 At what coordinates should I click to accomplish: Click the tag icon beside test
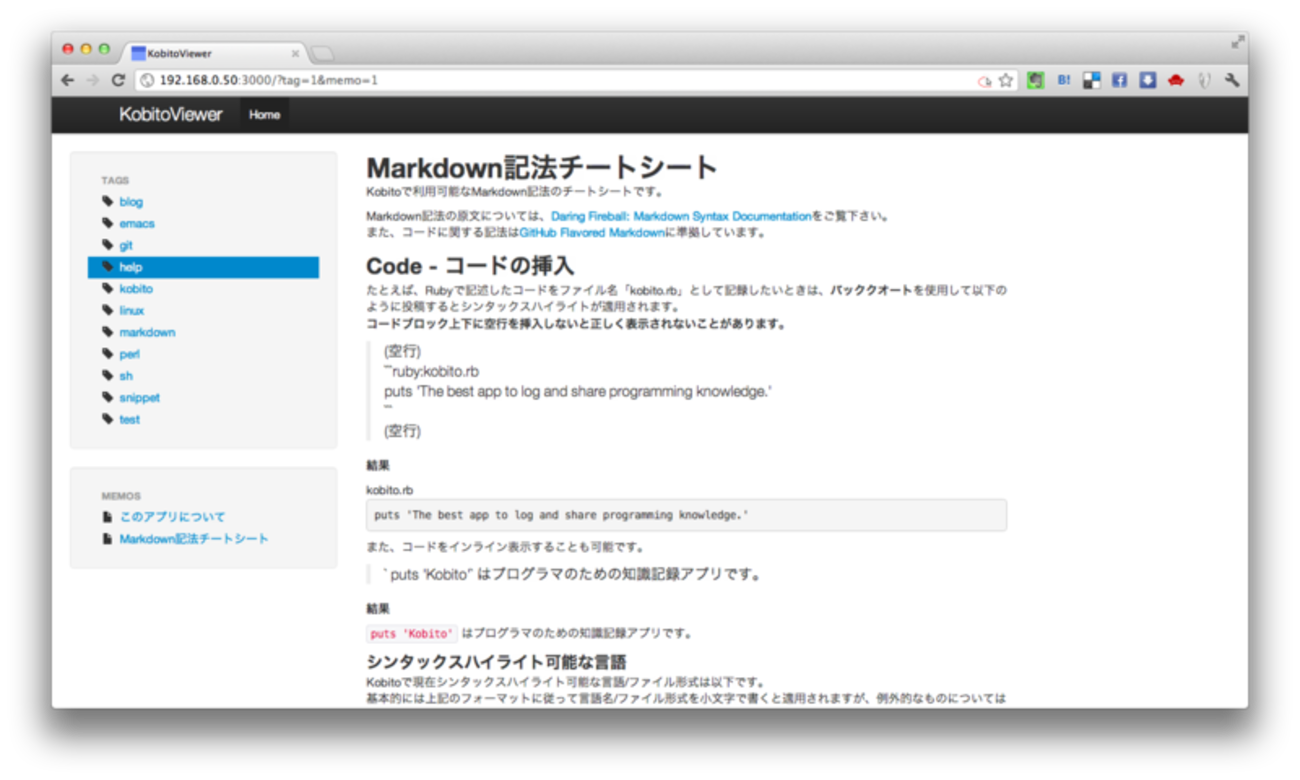[107, 419]
